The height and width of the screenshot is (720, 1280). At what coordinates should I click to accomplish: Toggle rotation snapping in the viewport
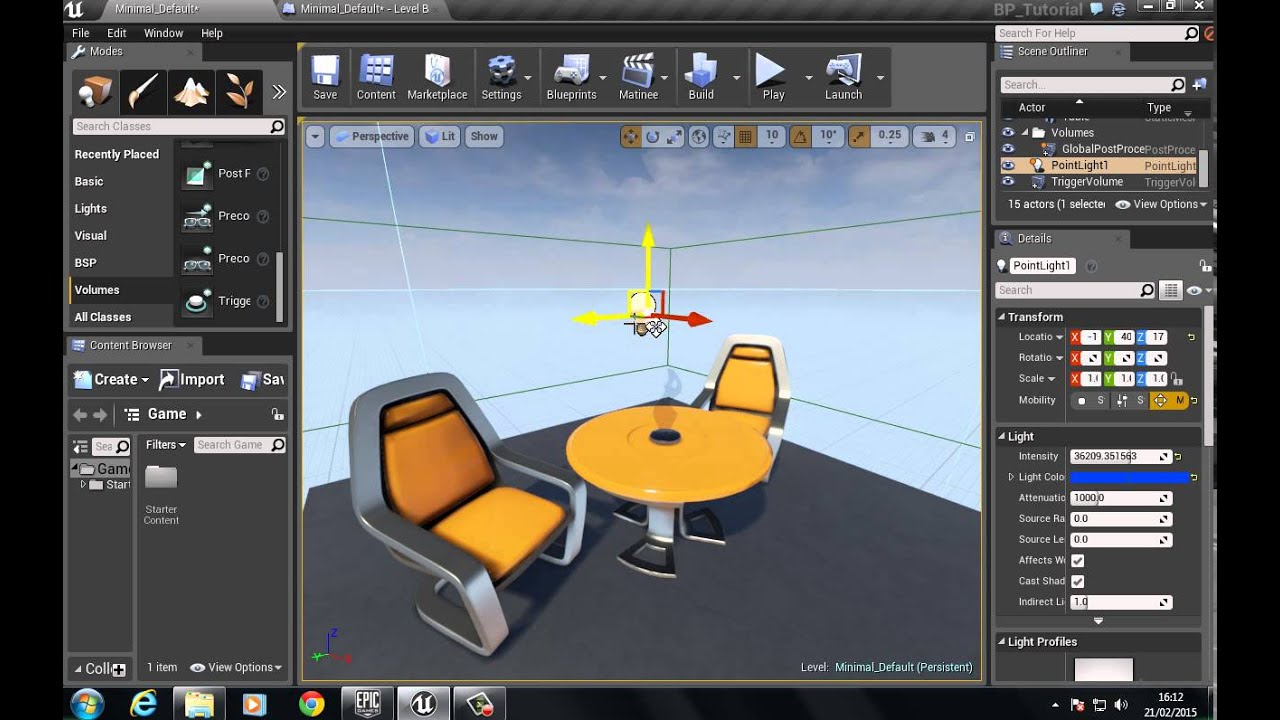801,136
